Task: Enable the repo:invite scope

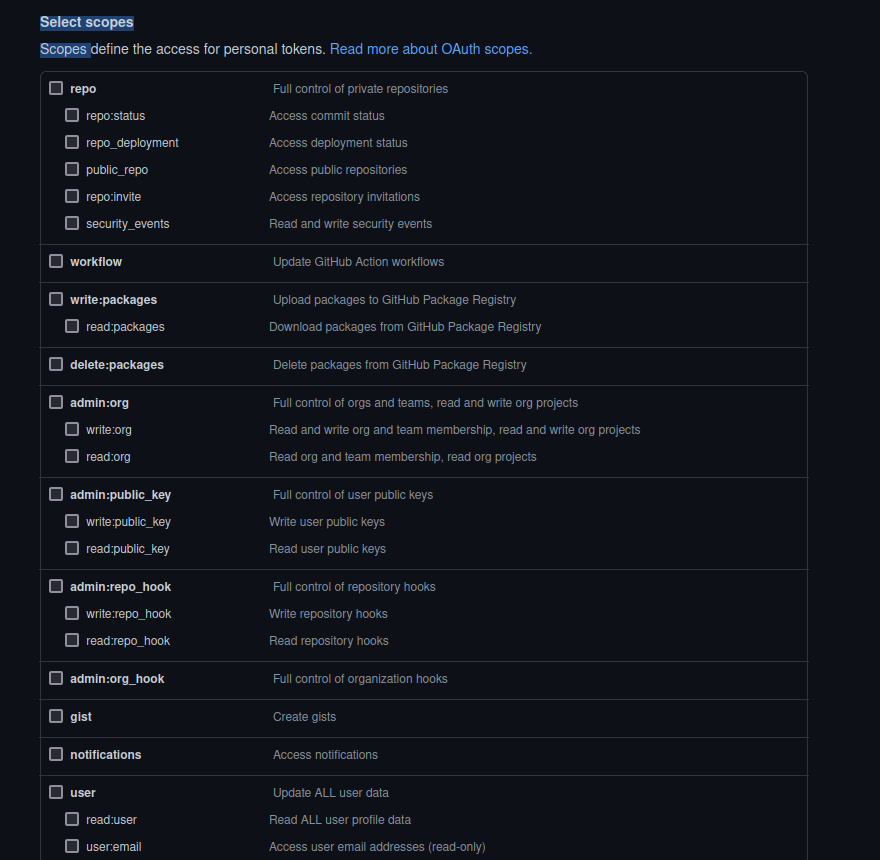Action: point(71,195)
